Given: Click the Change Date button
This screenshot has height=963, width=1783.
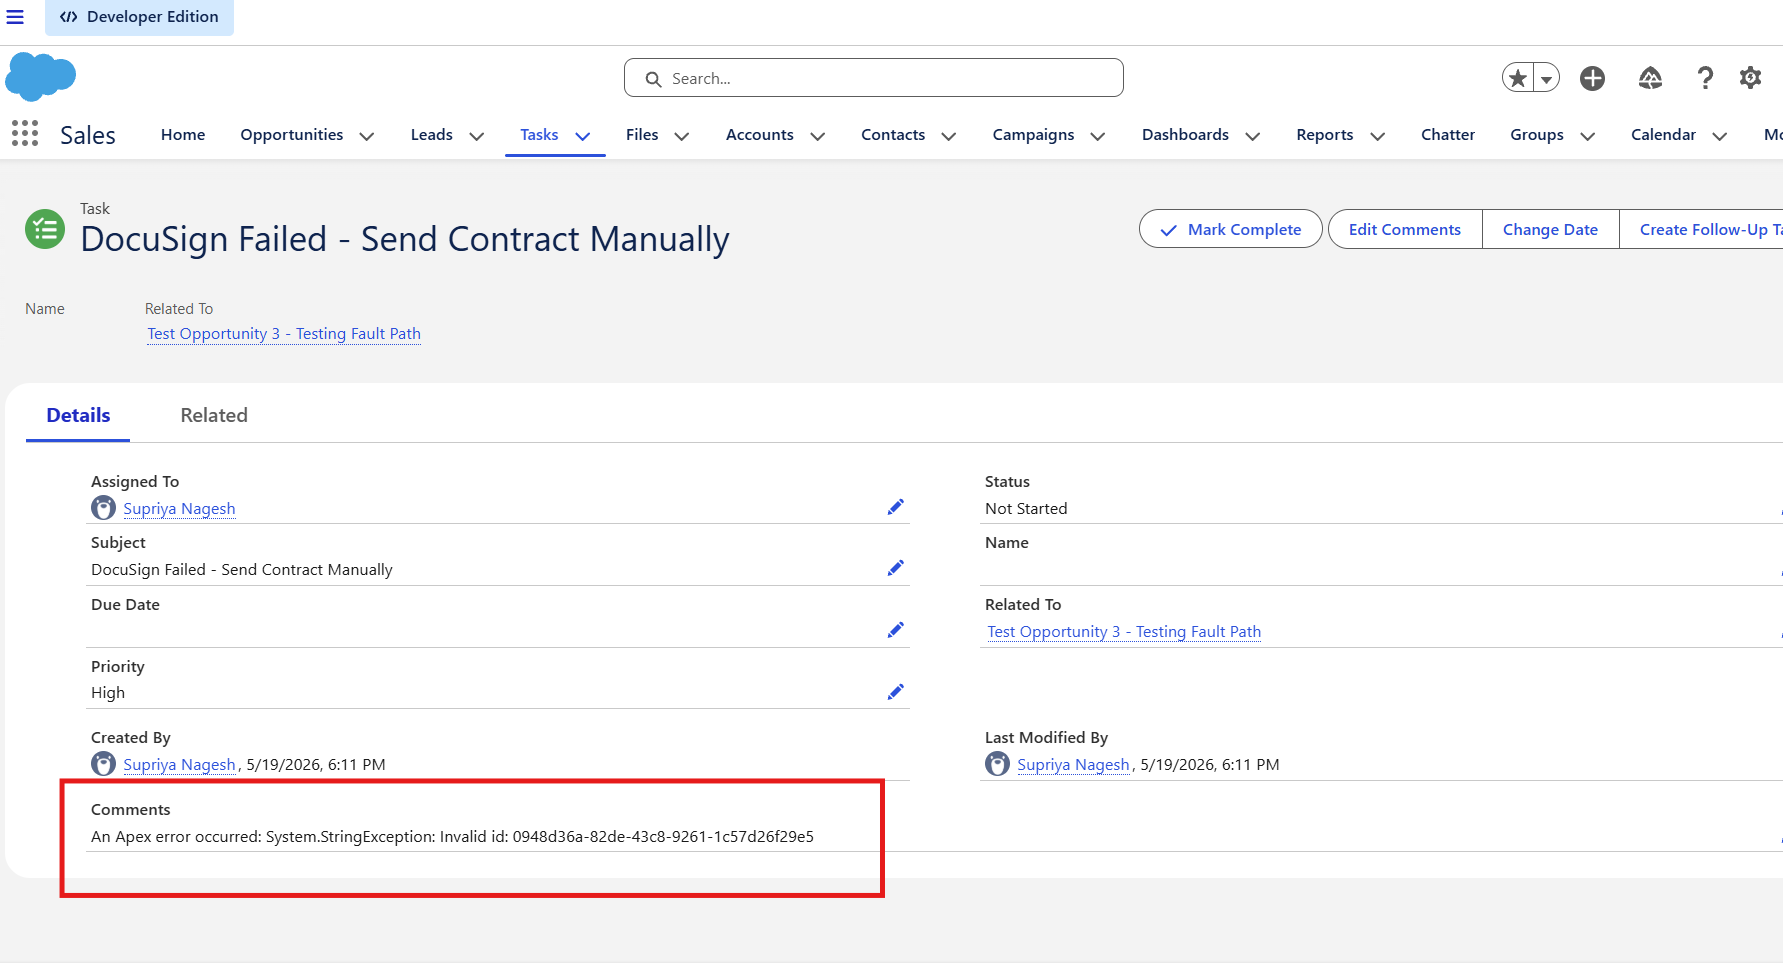Looking at the screenshot, I should tap(1550, 229).
